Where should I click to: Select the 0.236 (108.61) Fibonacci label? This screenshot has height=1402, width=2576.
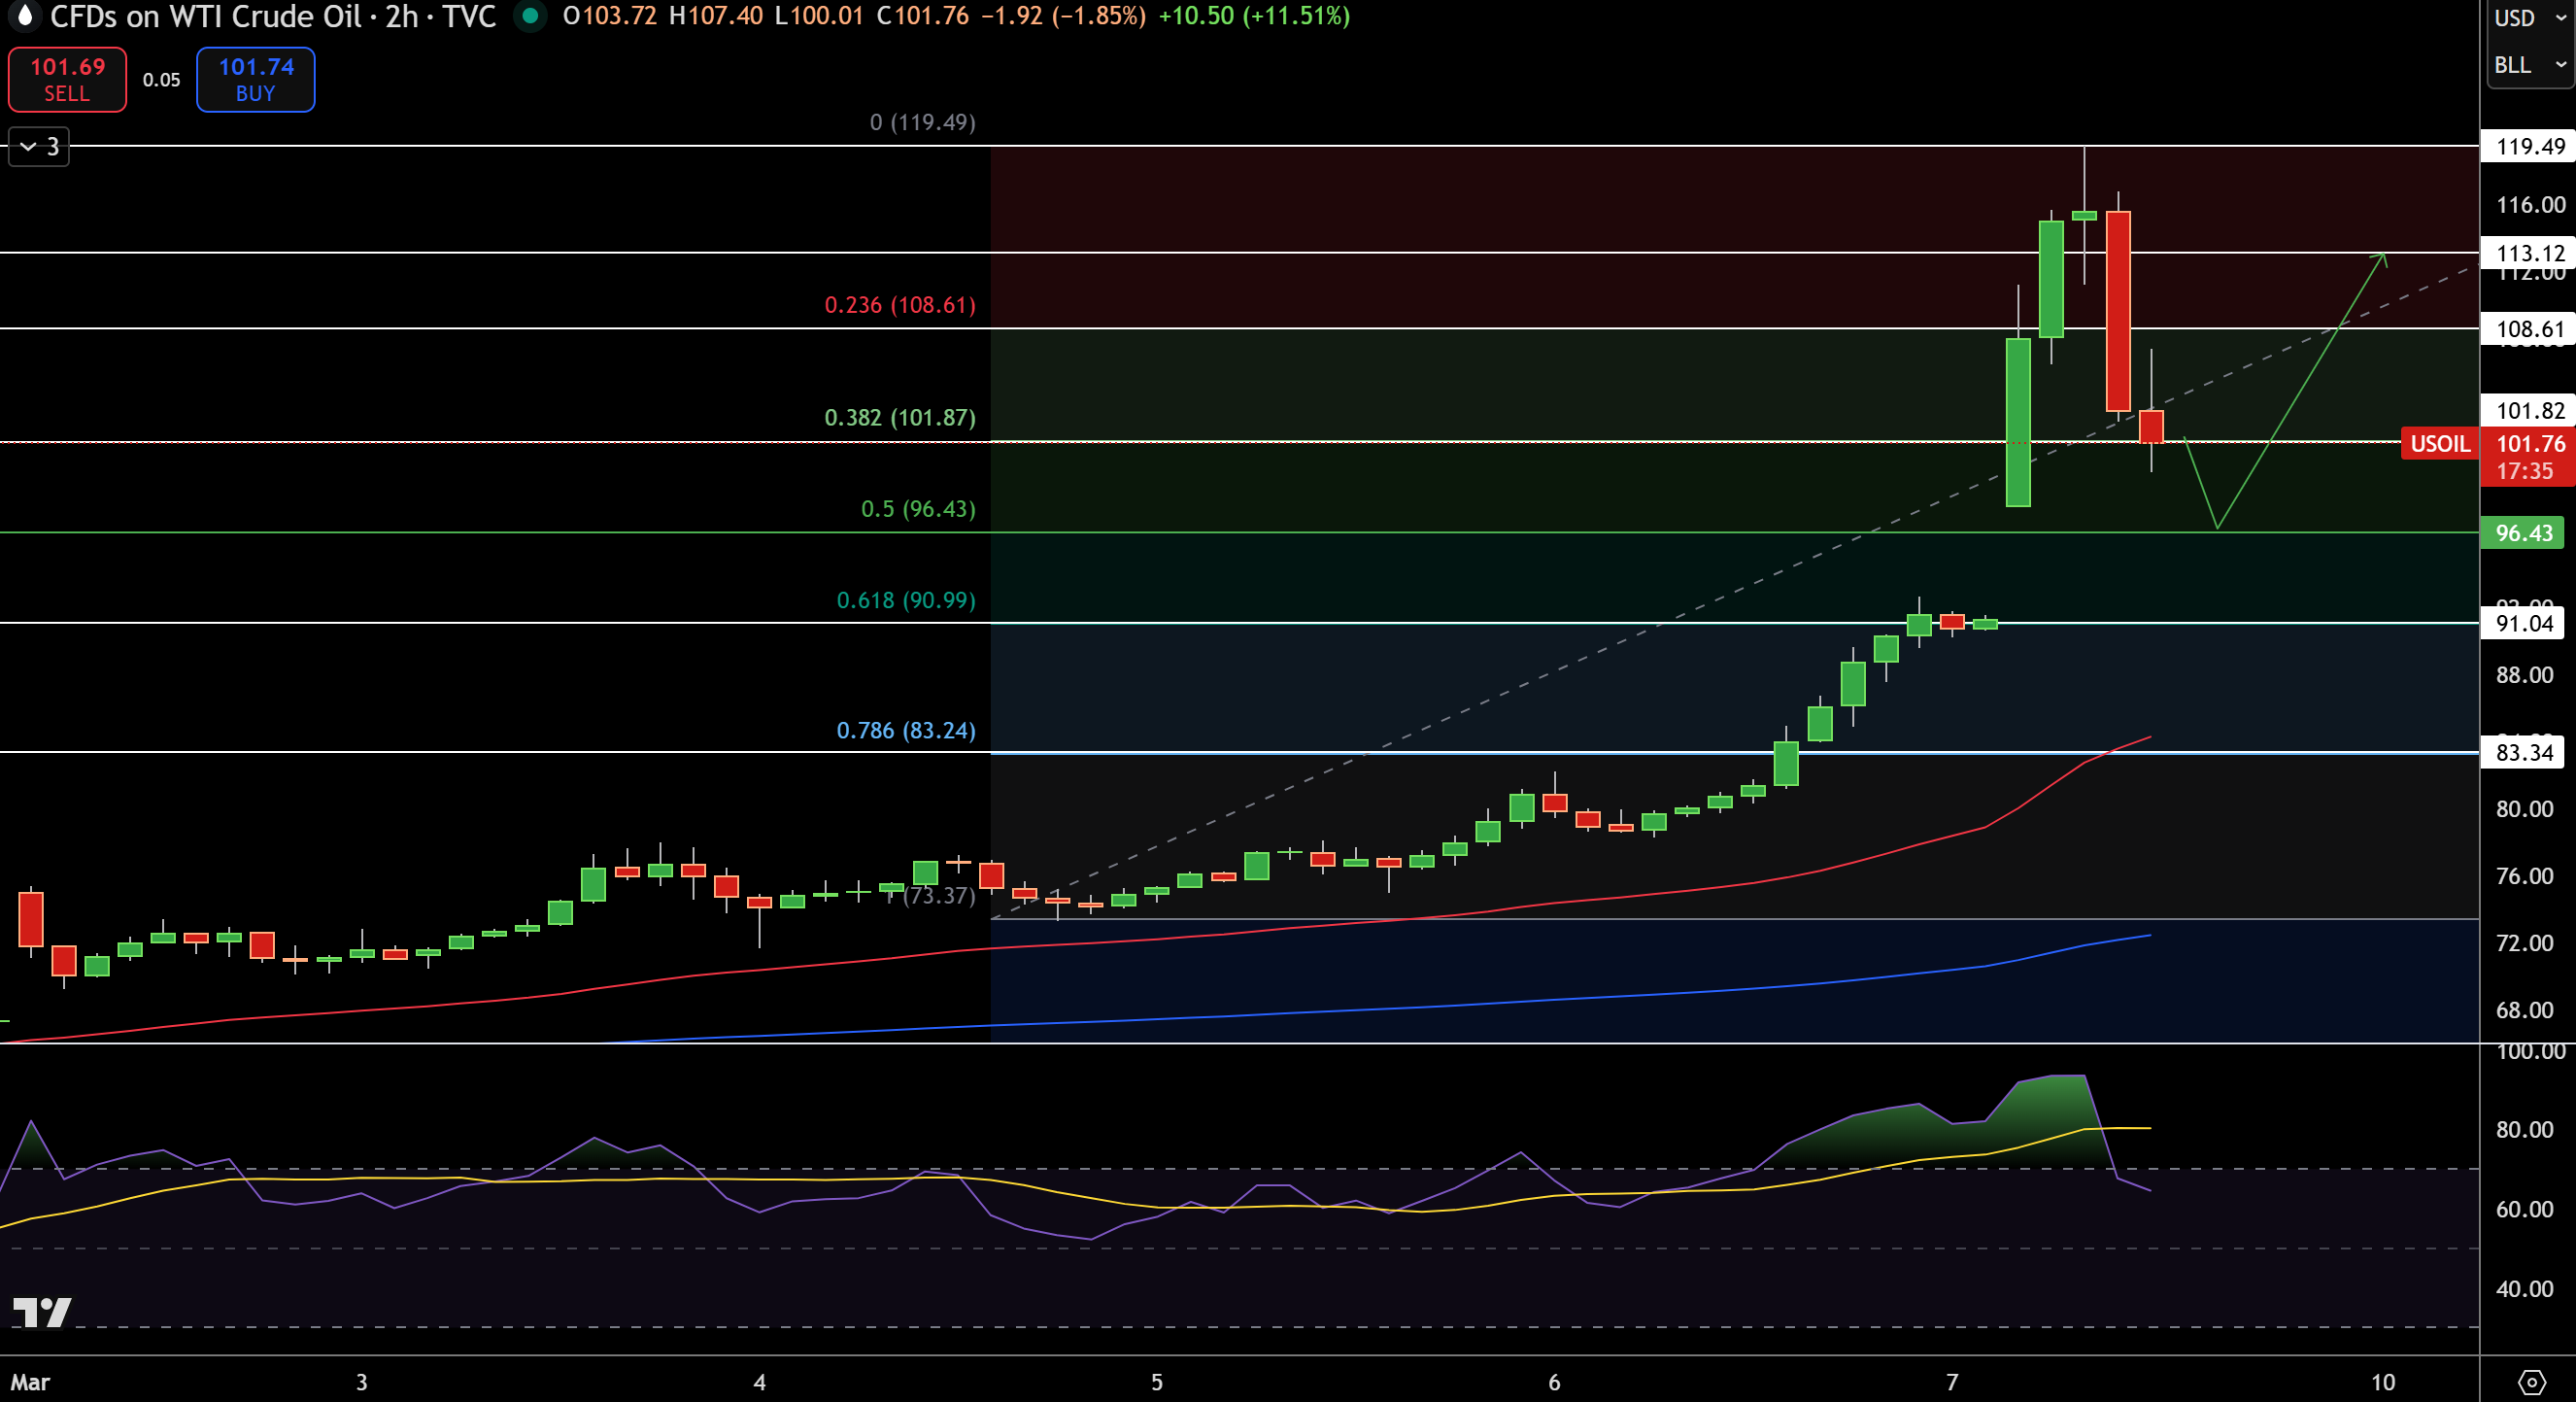tap(899, 305)
